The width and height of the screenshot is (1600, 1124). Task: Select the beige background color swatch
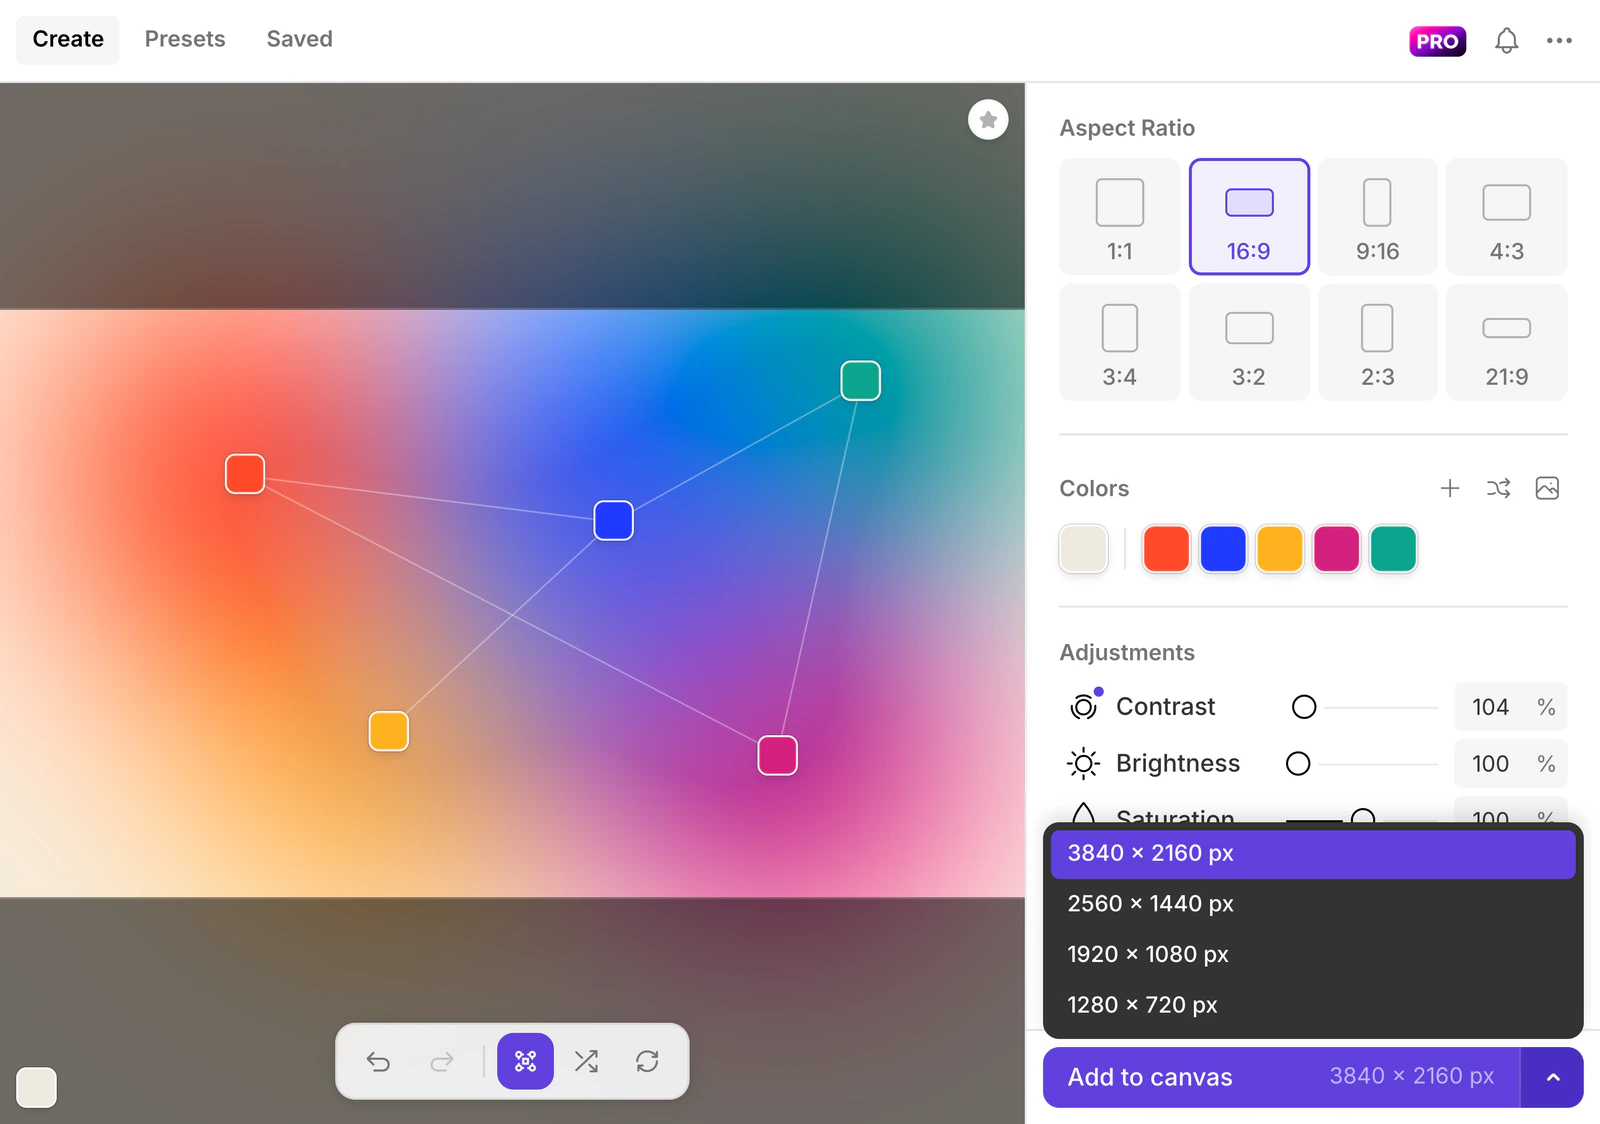click(x=1084, y=549)
